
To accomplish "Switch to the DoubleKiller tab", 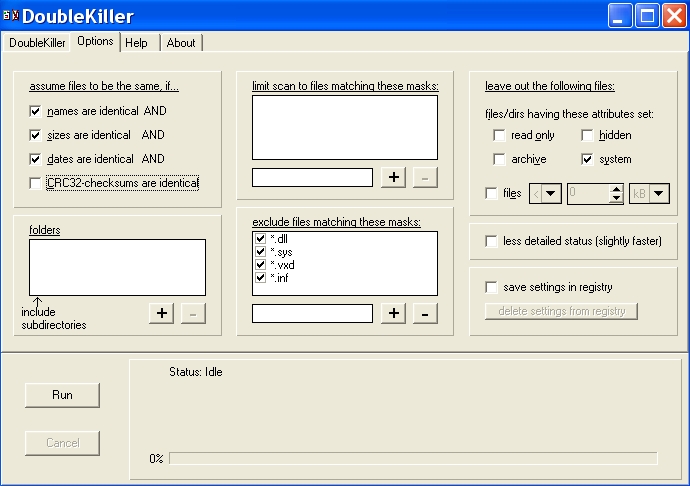I will click(x=37, y=43).
